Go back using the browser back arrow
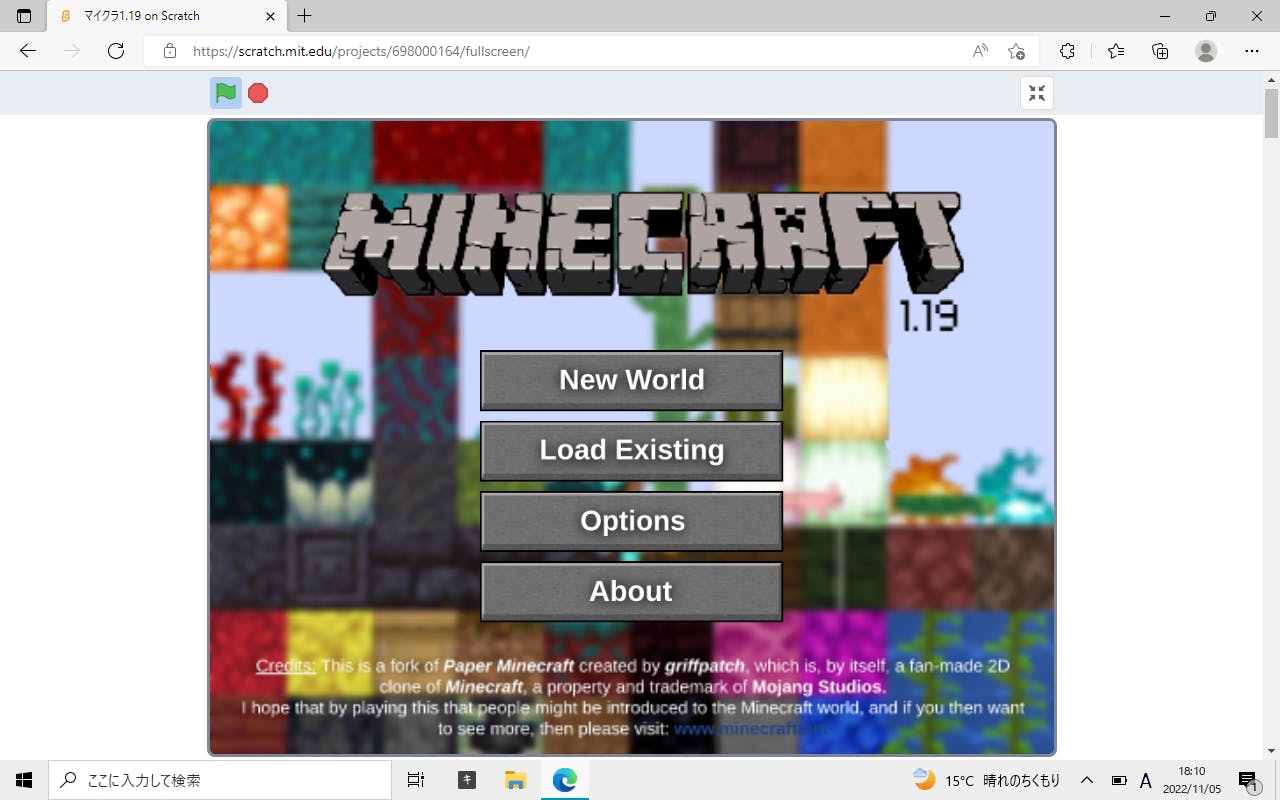This screenshot has width=1280, height=800. [28, 51]
